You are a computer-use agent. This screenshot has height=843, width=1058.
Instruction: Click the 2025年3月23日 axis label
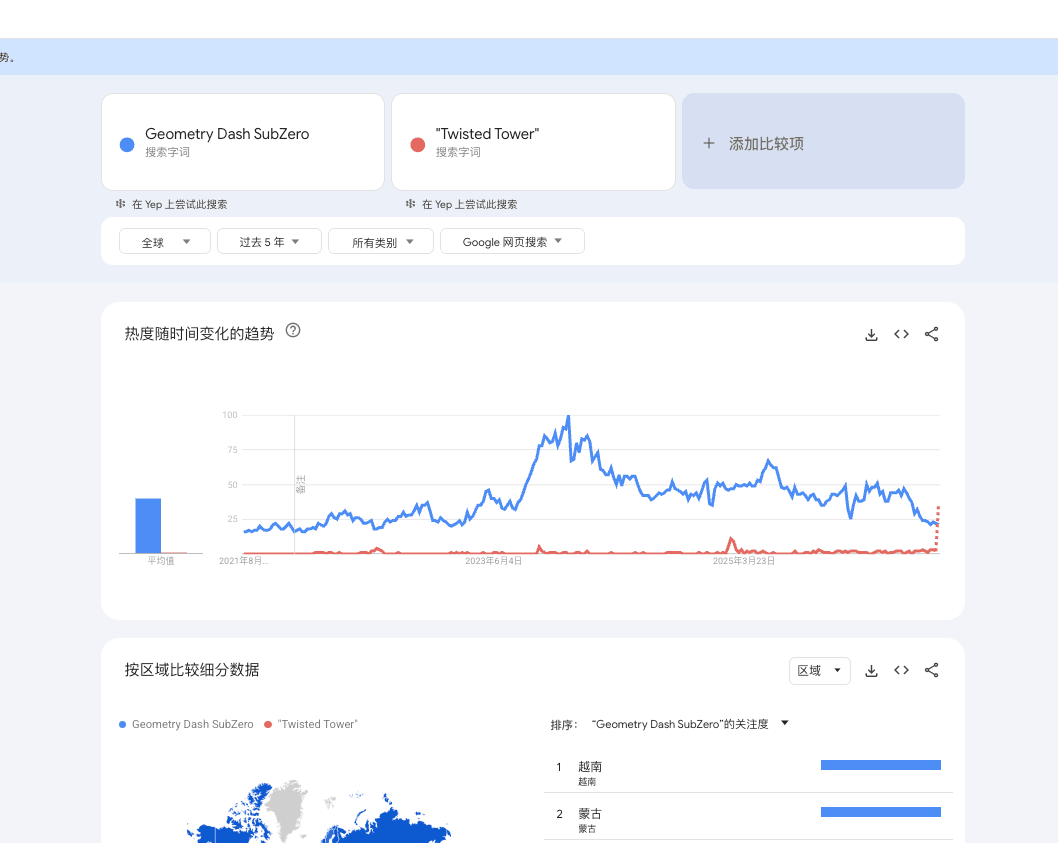point(744,561)
